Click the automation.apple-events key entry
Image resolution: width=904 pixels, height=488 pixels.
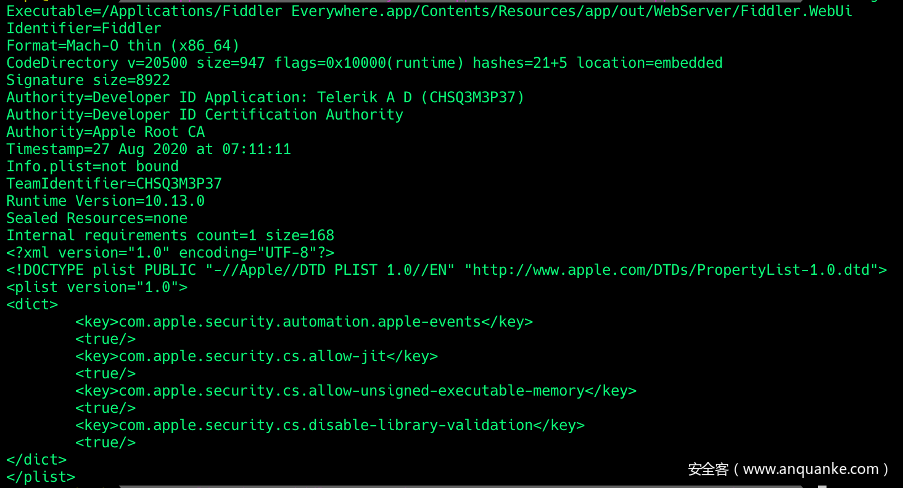click(x=304, y=322)
